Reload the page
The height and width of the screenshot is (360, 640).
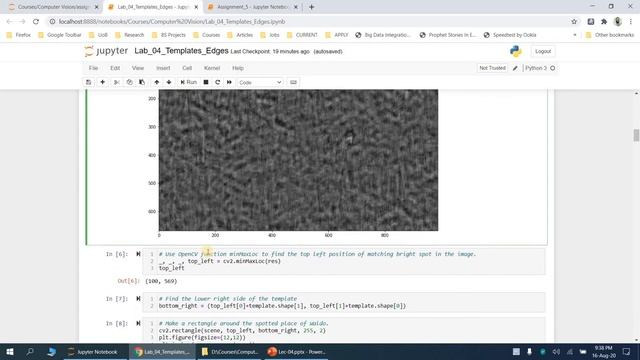(x=36, y=22)
